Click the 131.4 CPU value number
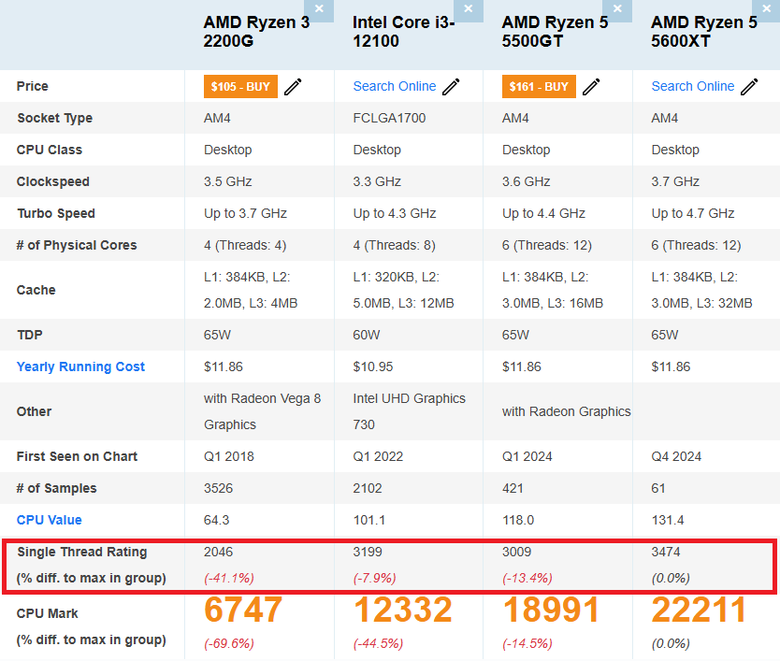The height and width of the screenshot is (661, 780). [668, 520]
